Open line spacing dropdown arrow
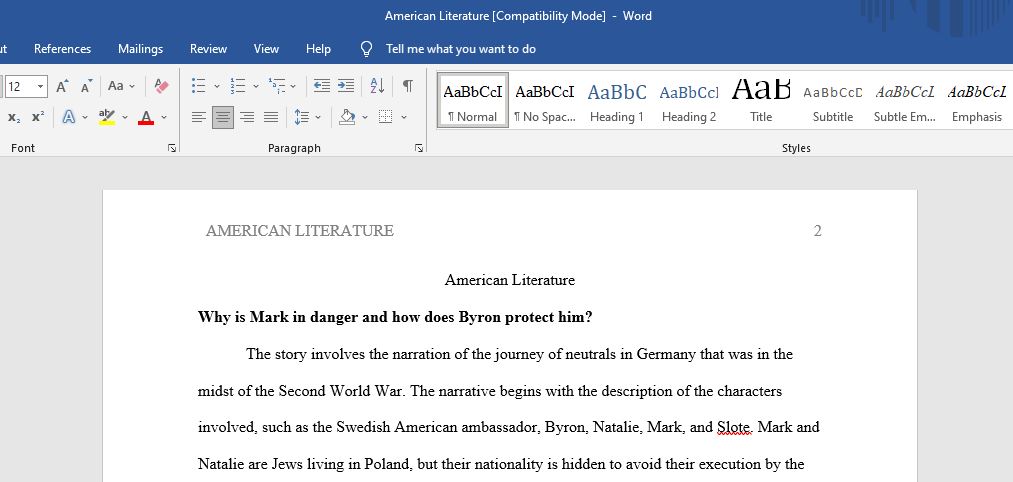Viewport: 1013px width, 482px height. 318,118
